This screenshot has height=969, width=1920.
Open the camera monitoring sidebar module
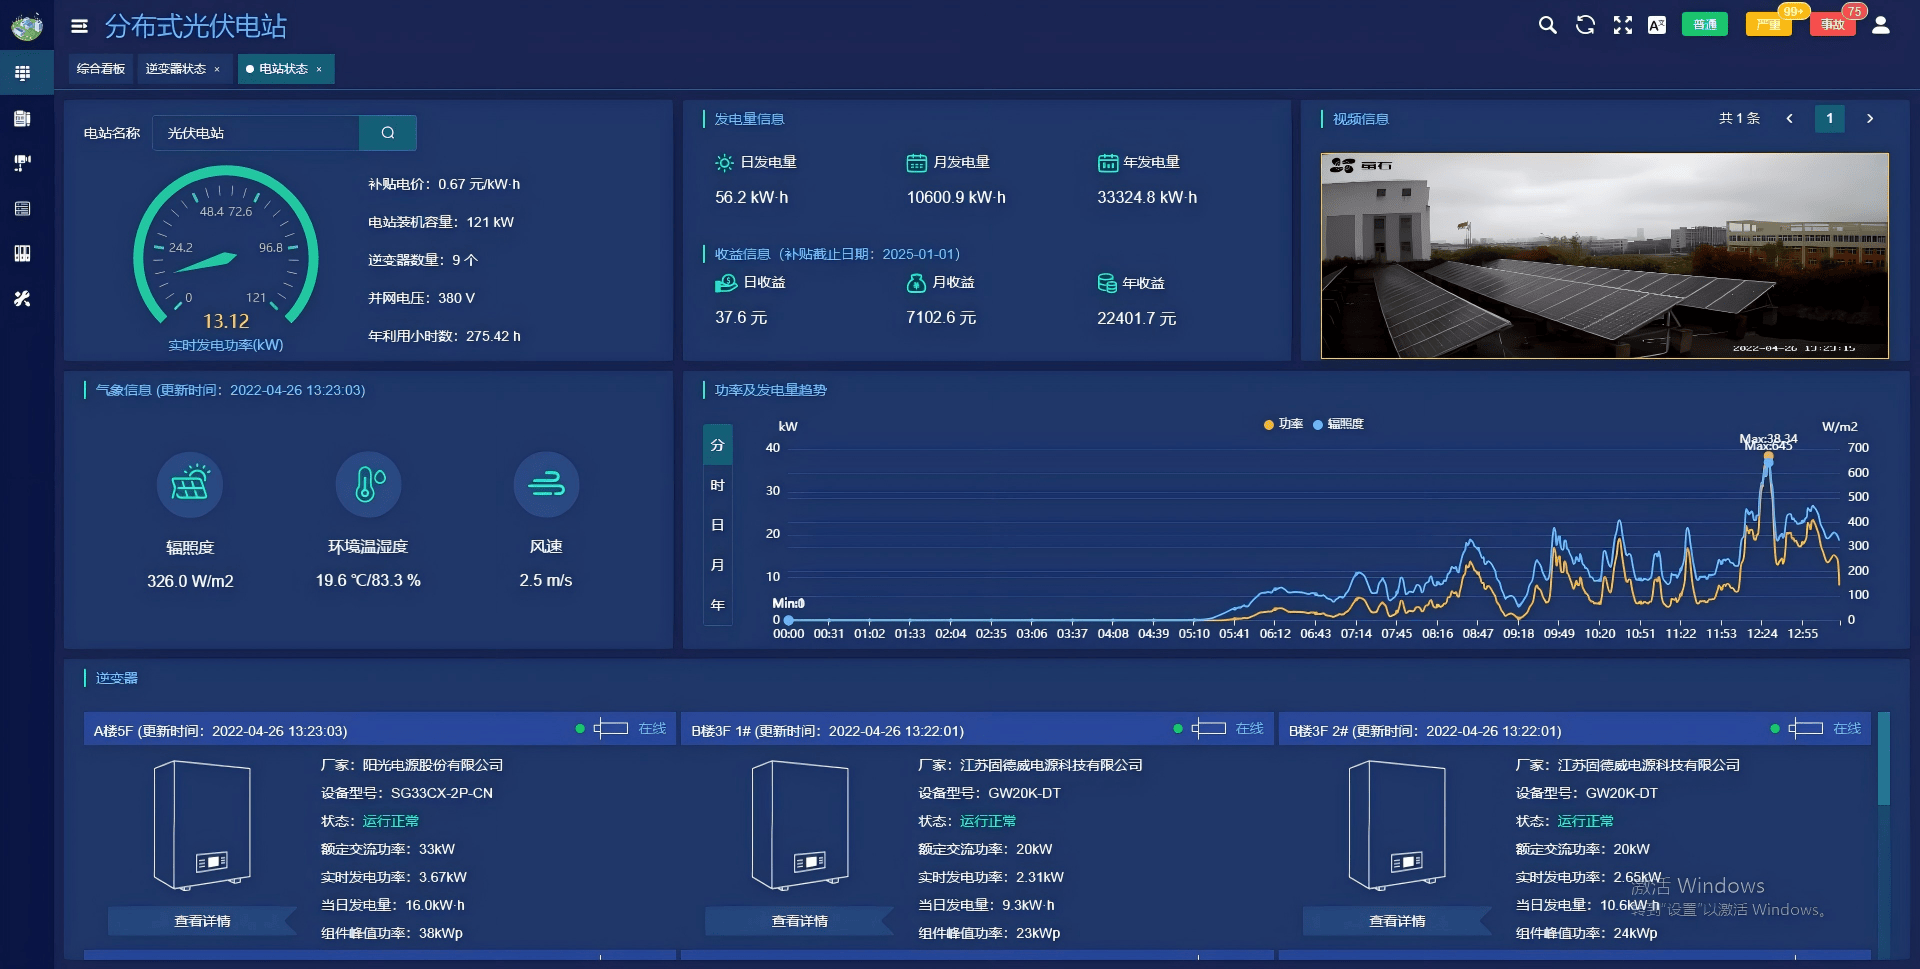click(22, 163)
